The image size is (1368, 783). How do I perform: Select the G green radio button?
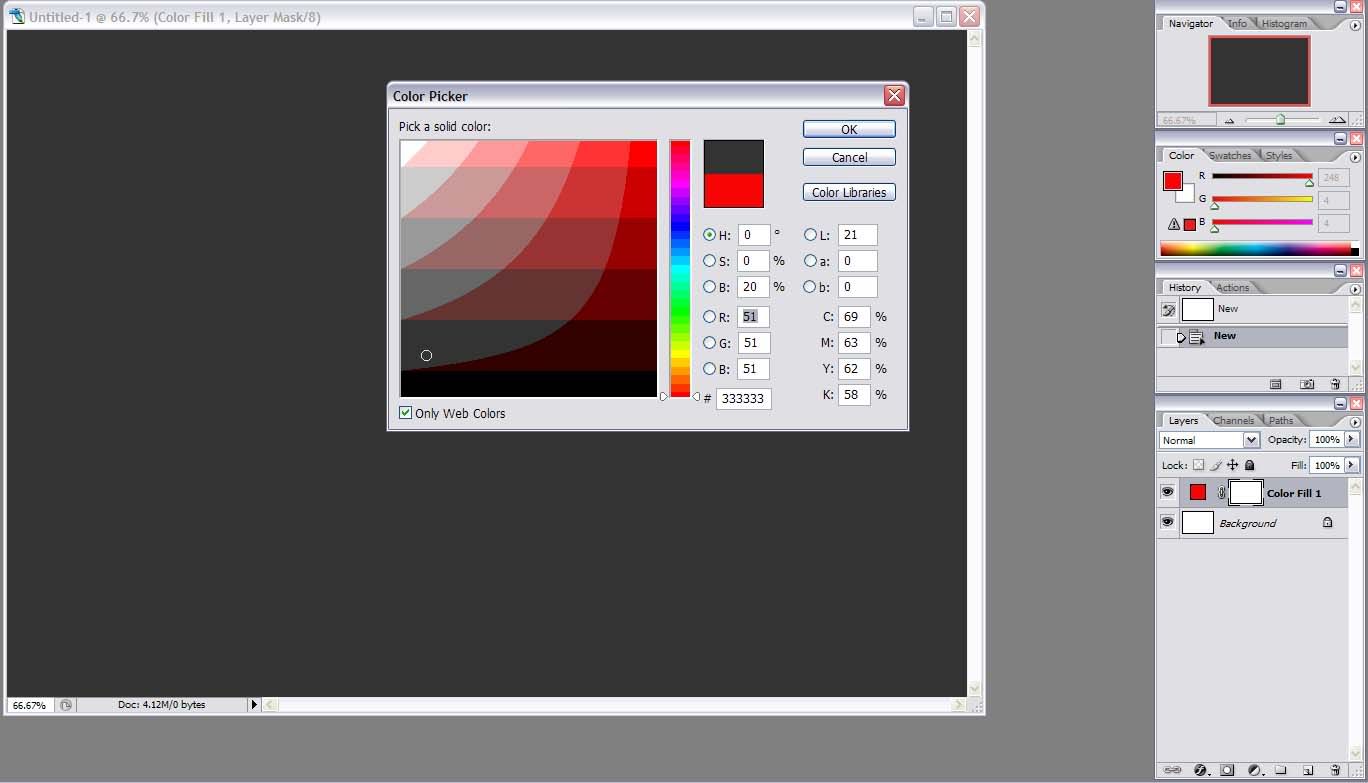(710, 343)
